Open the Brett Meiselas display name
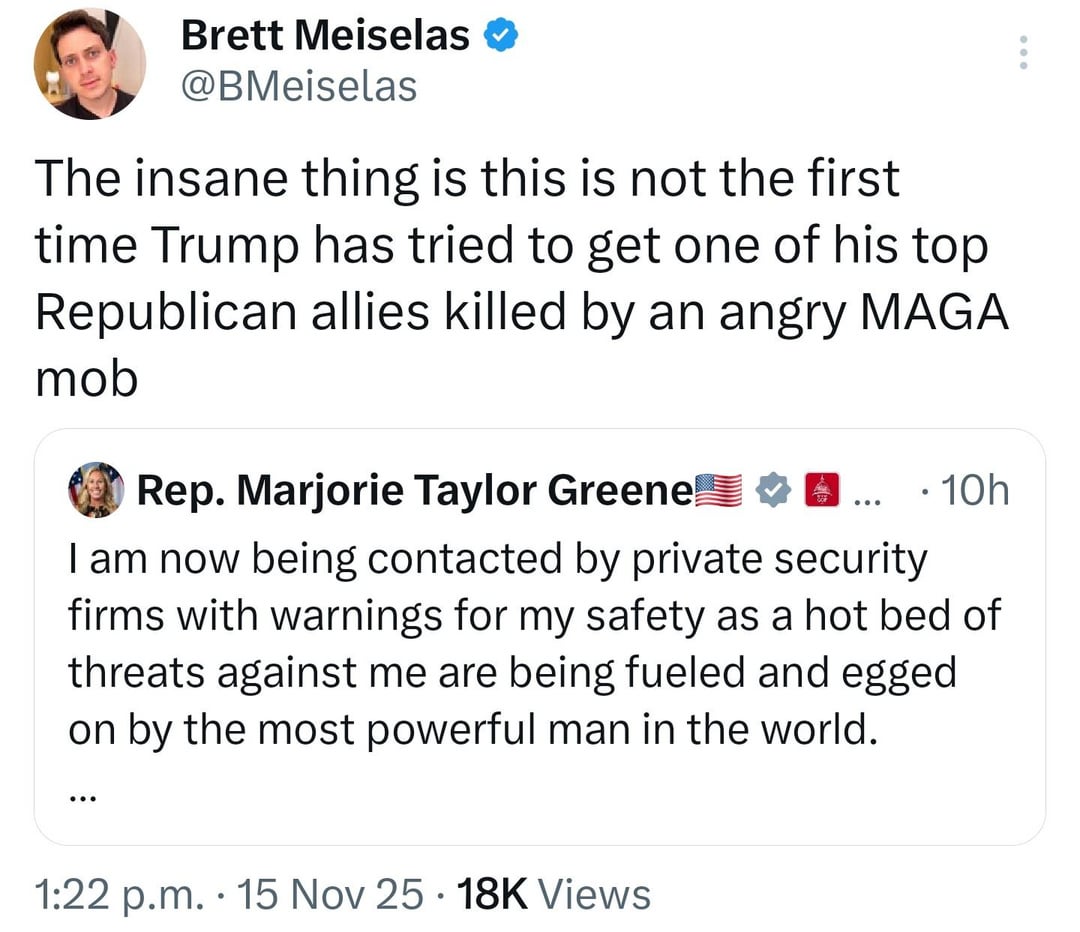 tap(325, 37)
